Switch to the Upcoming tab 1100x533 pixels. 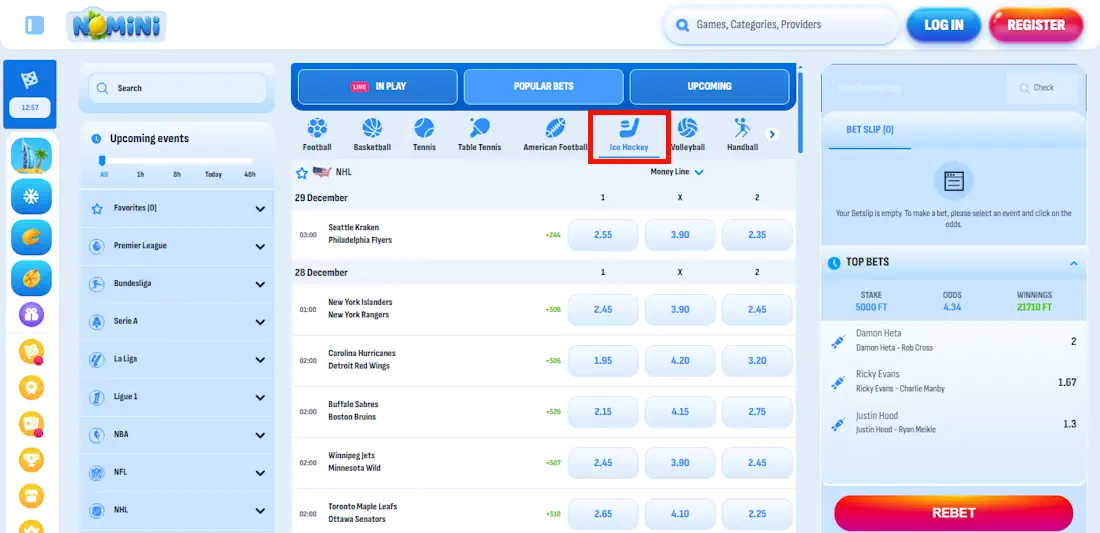click(709, 87)
